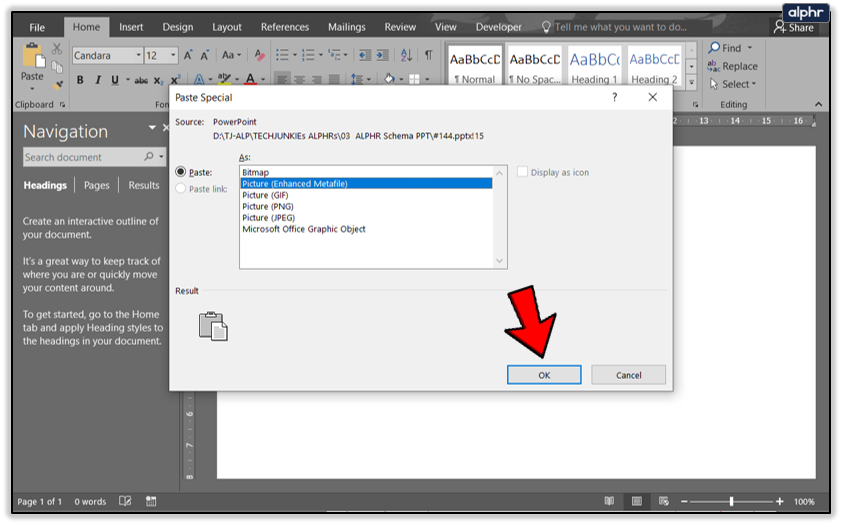Screen dimensions: 842x525
Task: Click Cancel in Paste Special dialog
Action: click(x=628, y=375)
